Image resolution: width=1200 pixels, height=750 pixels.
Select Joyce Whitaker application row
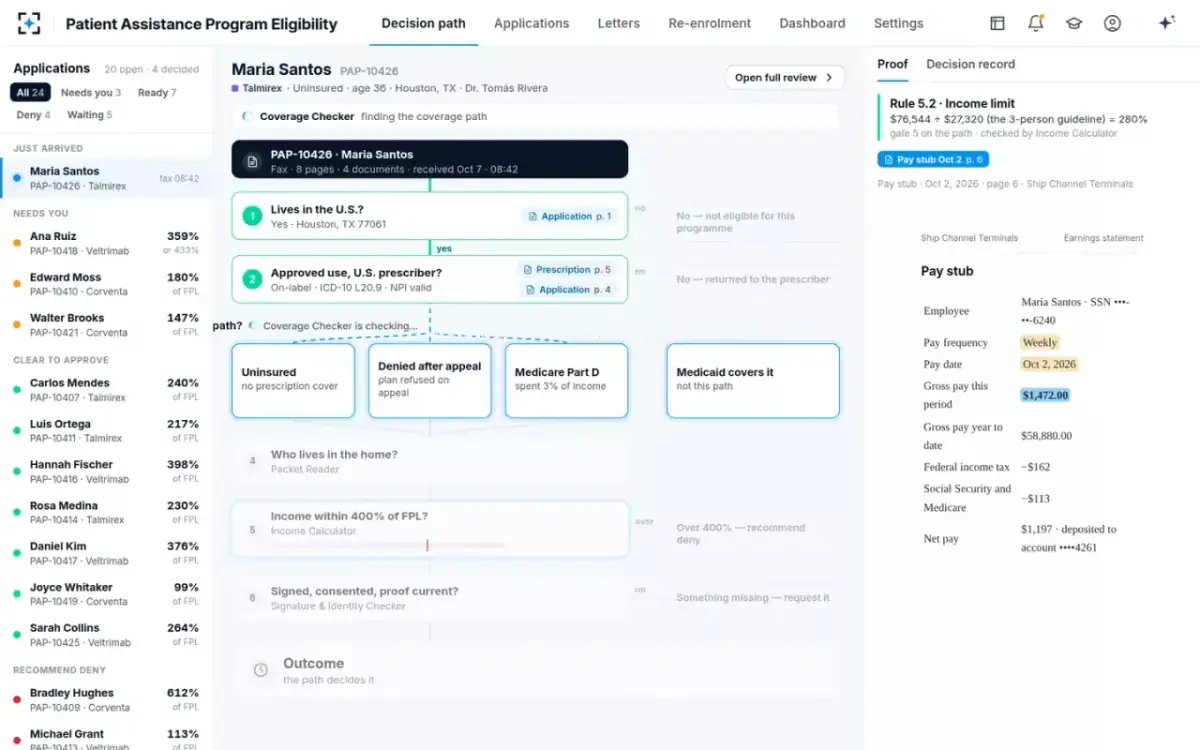(106, 594)
